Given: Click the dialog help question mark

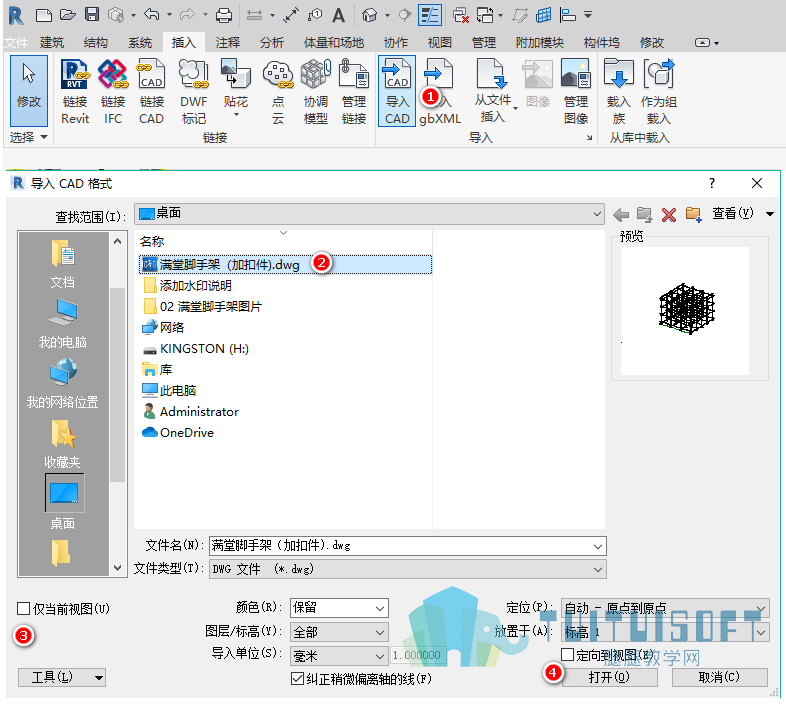Looking at the screenshot, I should 712,183.
